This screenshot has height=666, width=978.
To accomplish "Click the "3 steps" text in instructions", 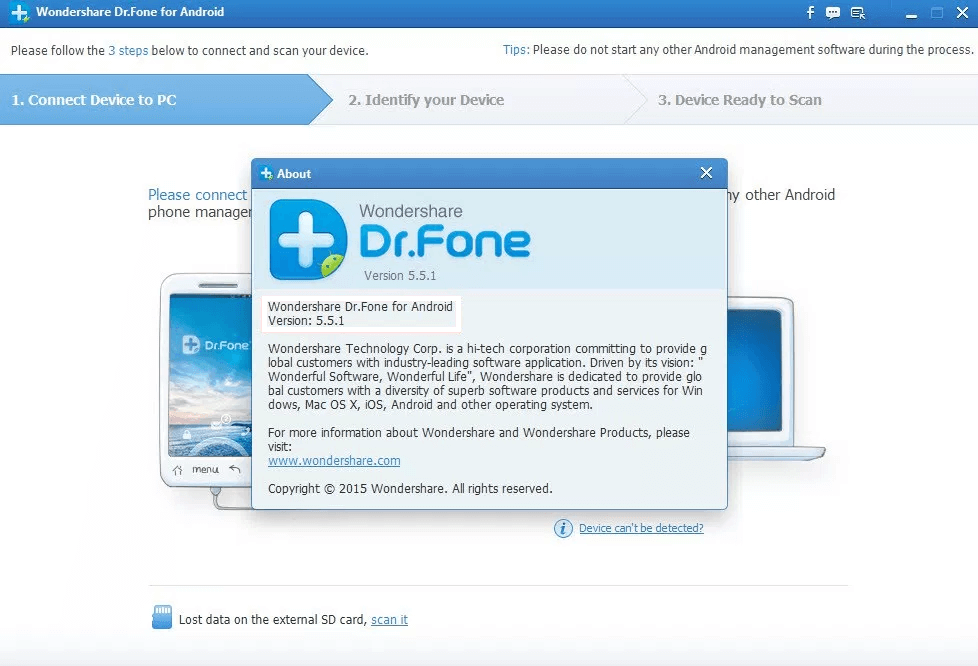I will tap(127, 50).
